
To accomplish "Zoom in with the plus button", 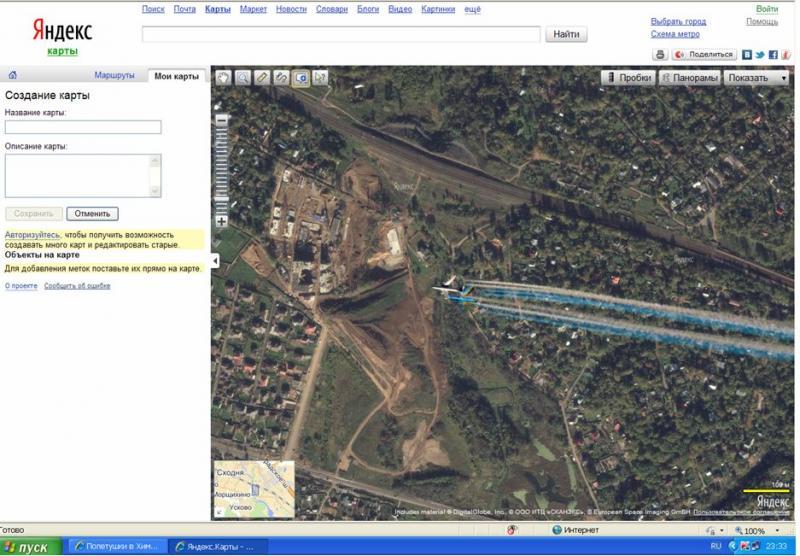I will coord(222,222).
